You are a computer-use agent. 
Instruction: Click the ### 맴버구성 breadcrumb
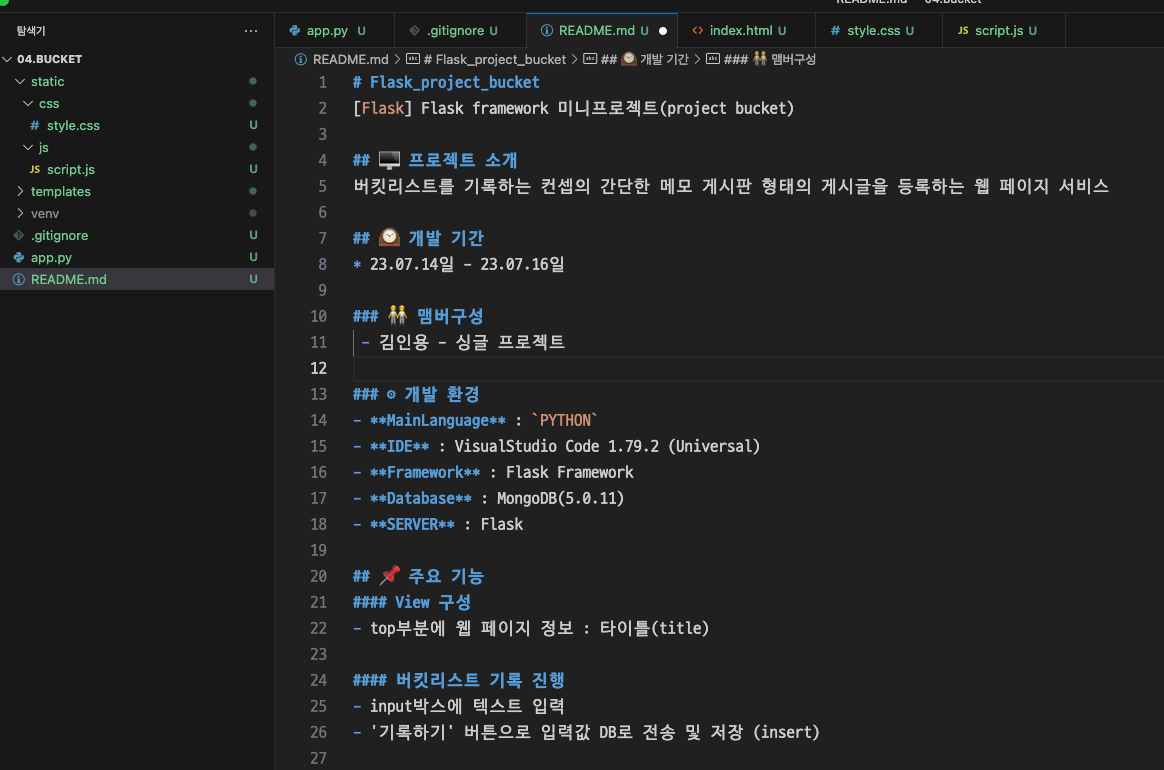coord(769,59)
